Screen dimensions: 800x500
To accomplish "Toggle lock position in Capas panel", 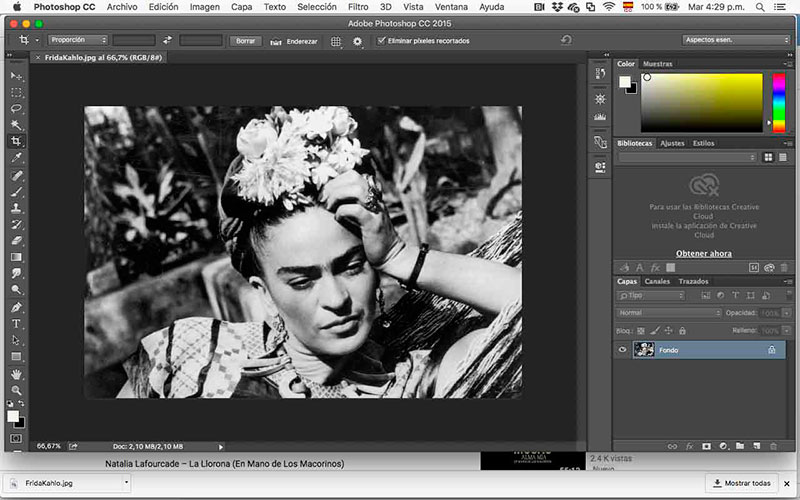I will pyautogui.click(x=668, y=331).
